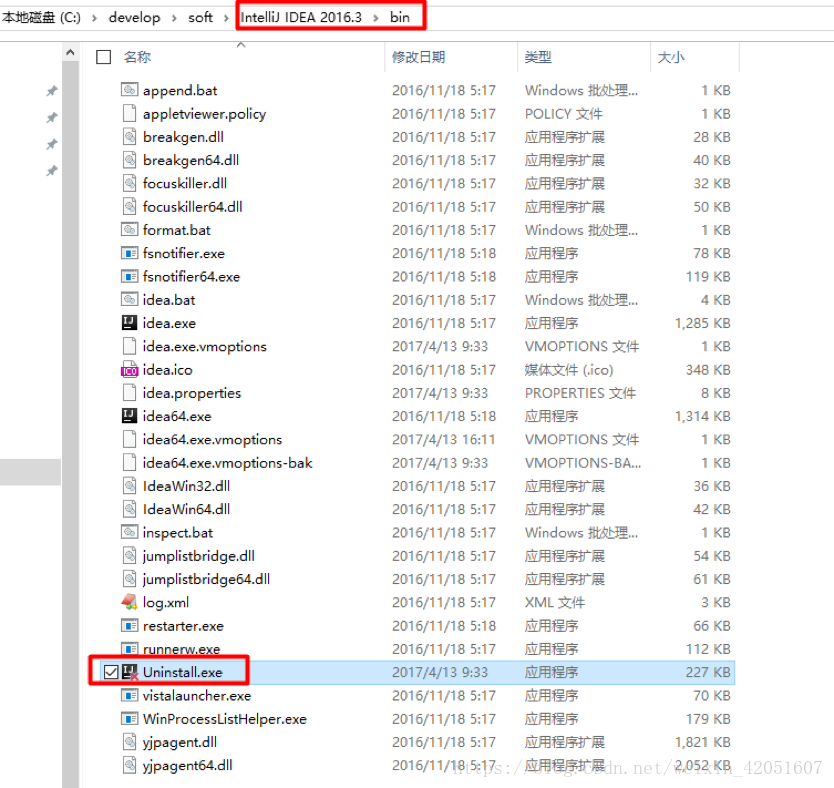Viewport: 834px width, 788px height.
Task: Select the file idea.exe.vmoptions
Action: tap(204, 346)
